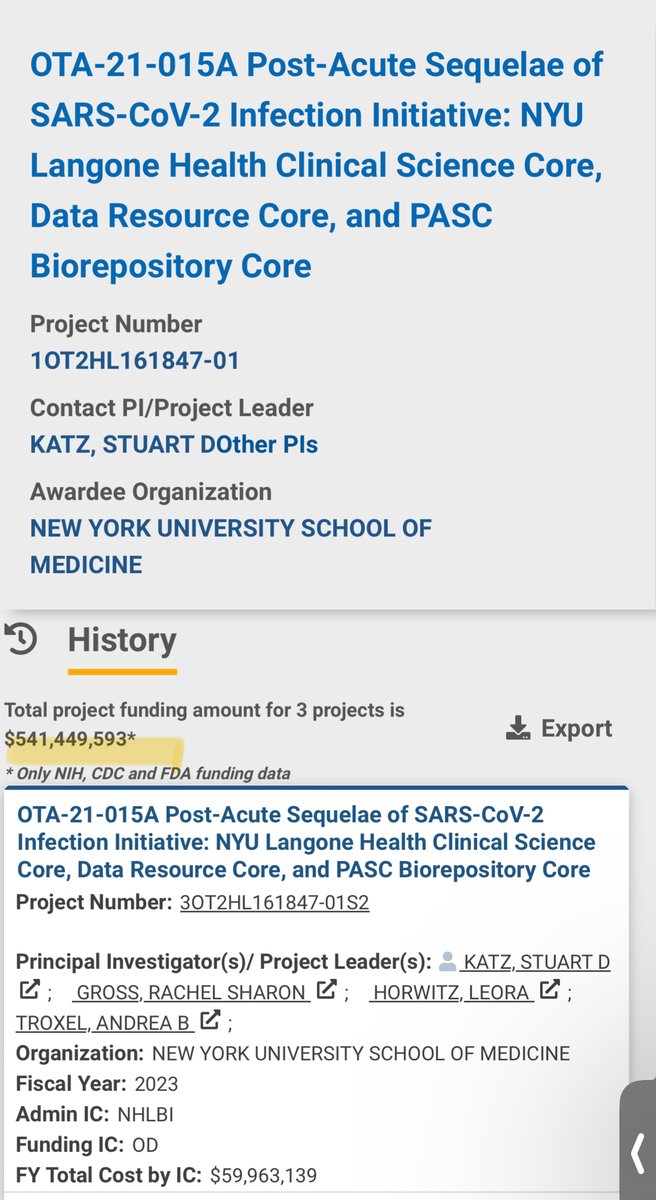Open the OTA-21-015A project title heading link
This screenshot has height=1200, width=656.
[x=316, y=165]
